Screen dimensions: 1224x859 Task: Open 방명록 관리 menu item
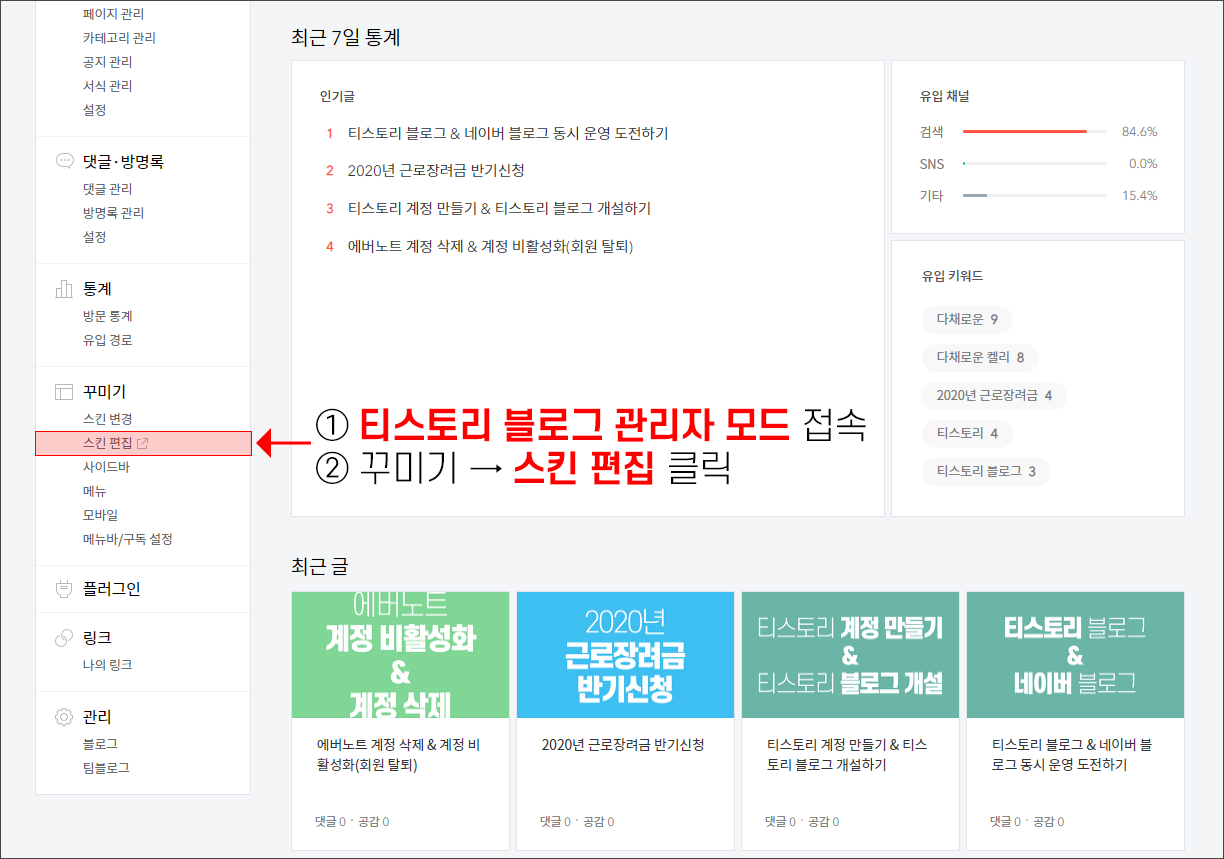[113, 213]
